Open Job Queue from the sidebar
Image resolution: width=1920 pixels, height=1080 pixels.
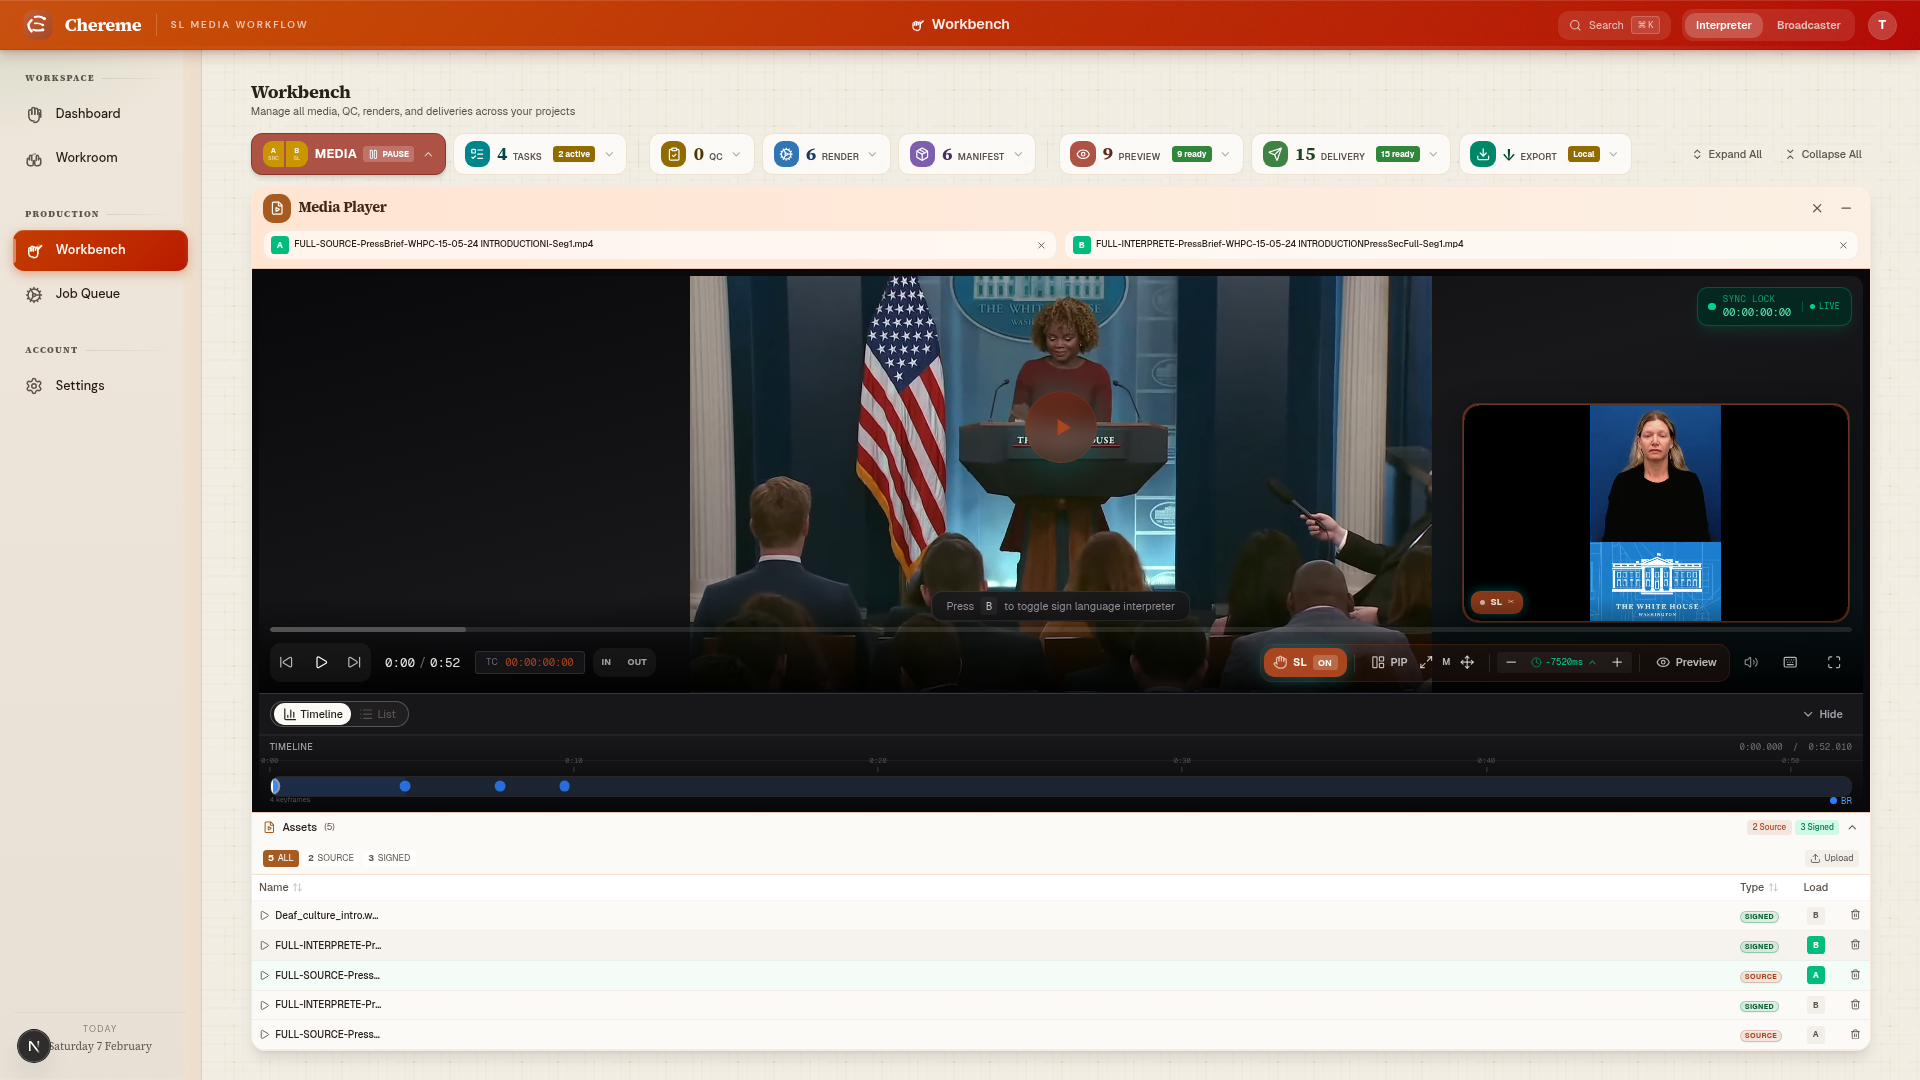(87, 293)
